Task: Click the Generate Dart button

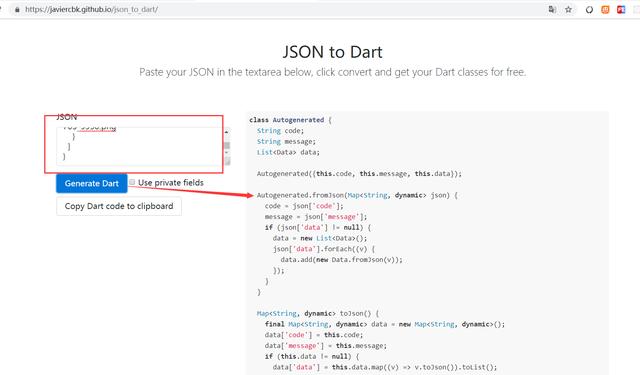Action: 91,183
